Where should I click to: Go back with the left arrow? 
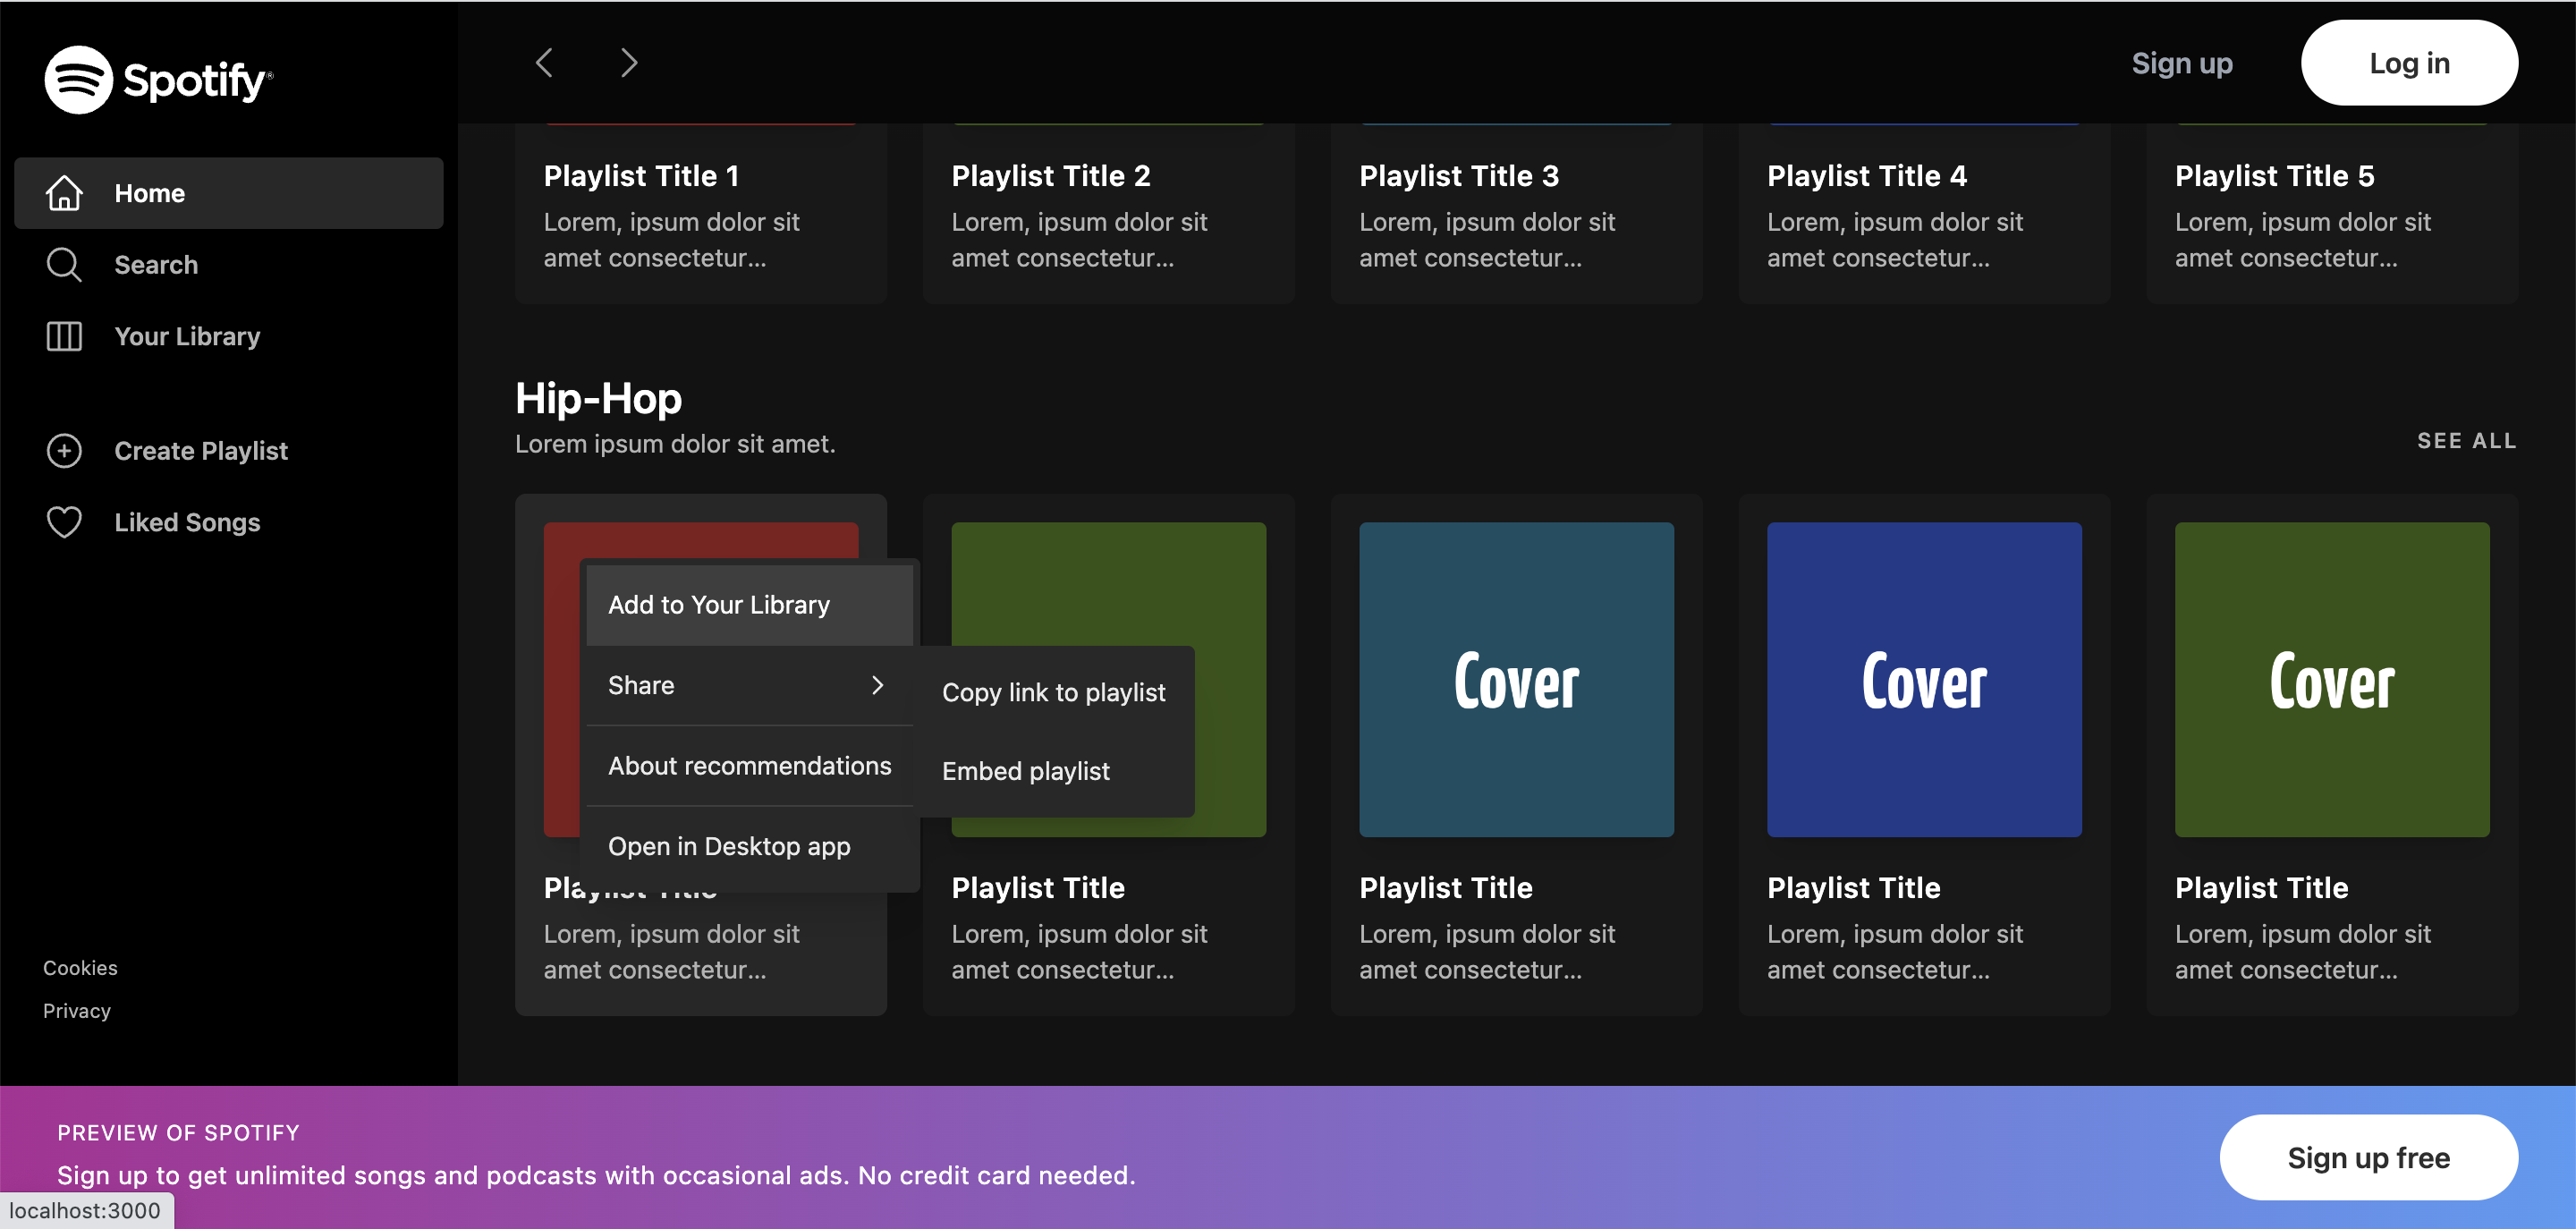click(544, 63)
